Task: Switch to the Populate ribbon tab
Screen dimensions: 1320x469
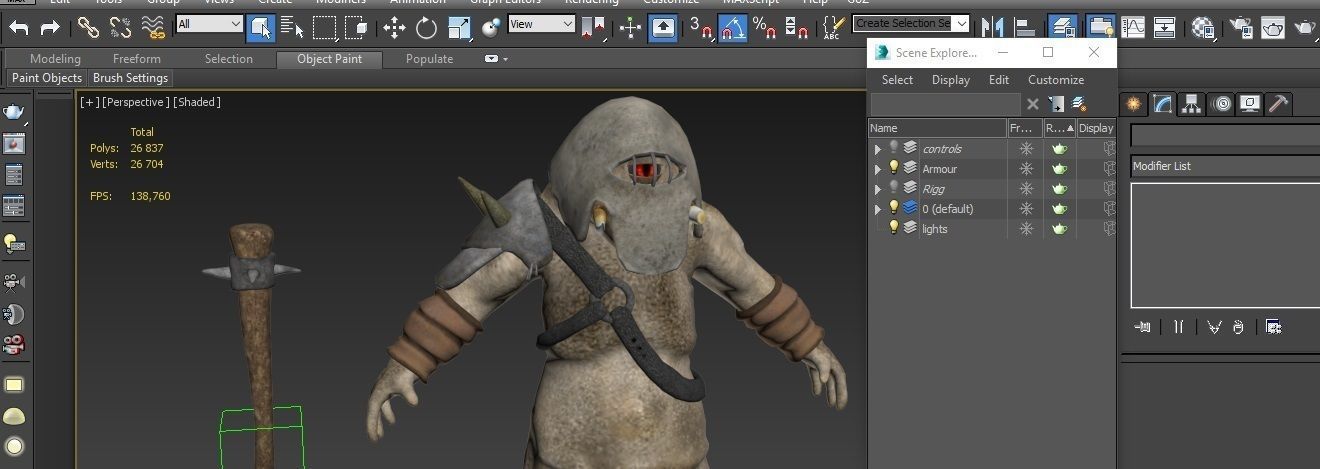Action: [429, 59]
